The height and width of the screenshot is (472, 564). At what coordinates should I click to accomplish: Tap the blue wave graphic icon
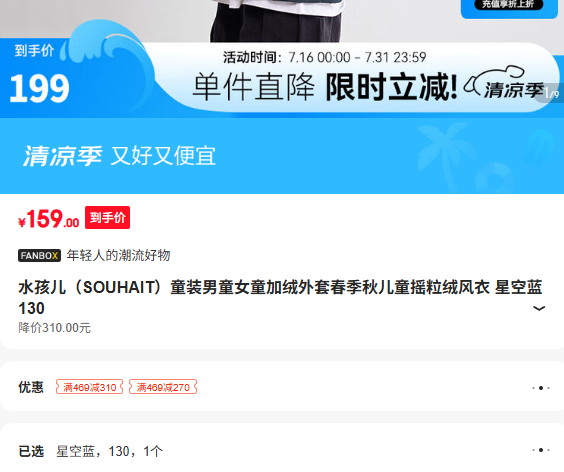point(108,58)
